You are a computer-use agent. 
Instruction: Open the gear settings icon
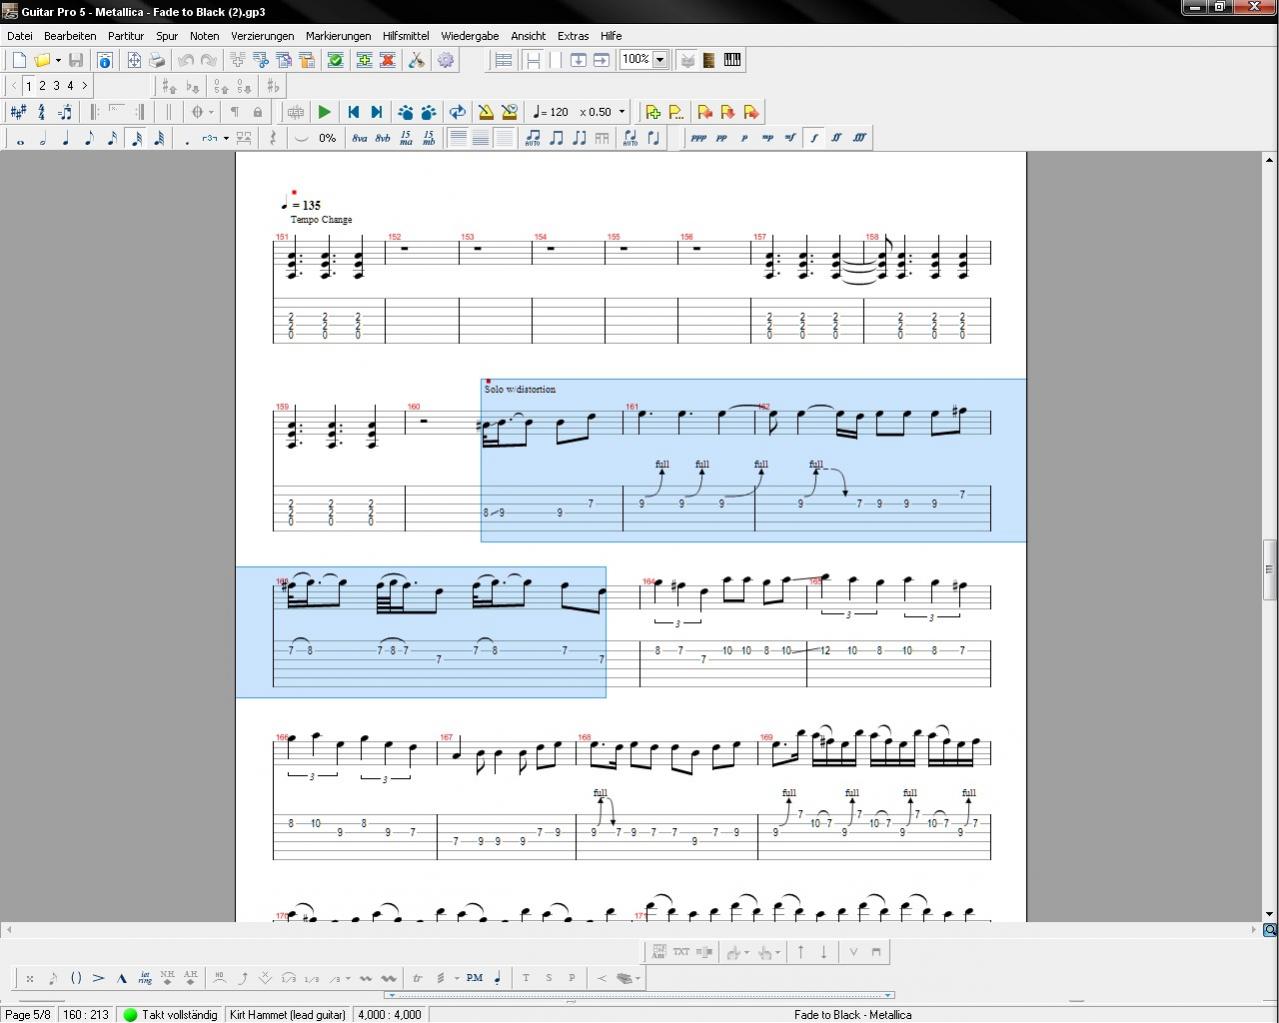coord(446,60)
